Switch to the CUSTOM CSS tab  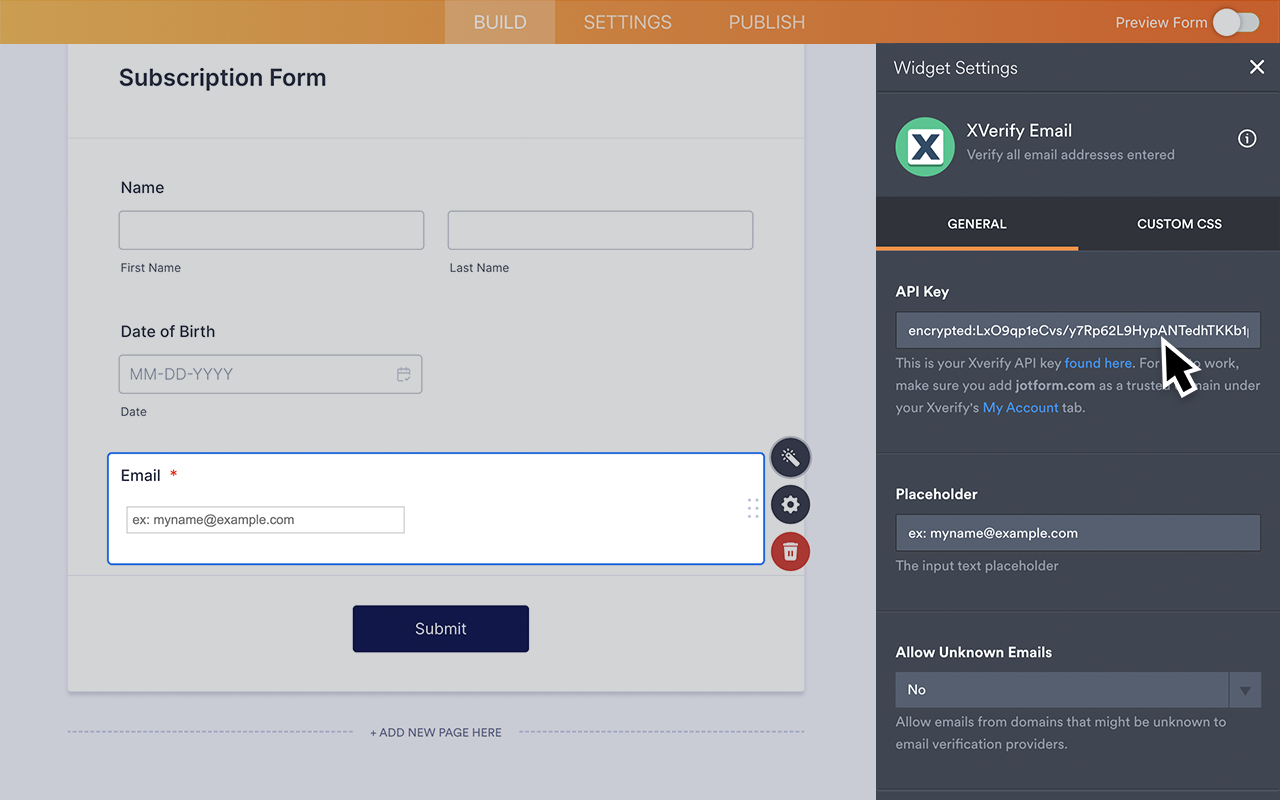coord(1178,223)
